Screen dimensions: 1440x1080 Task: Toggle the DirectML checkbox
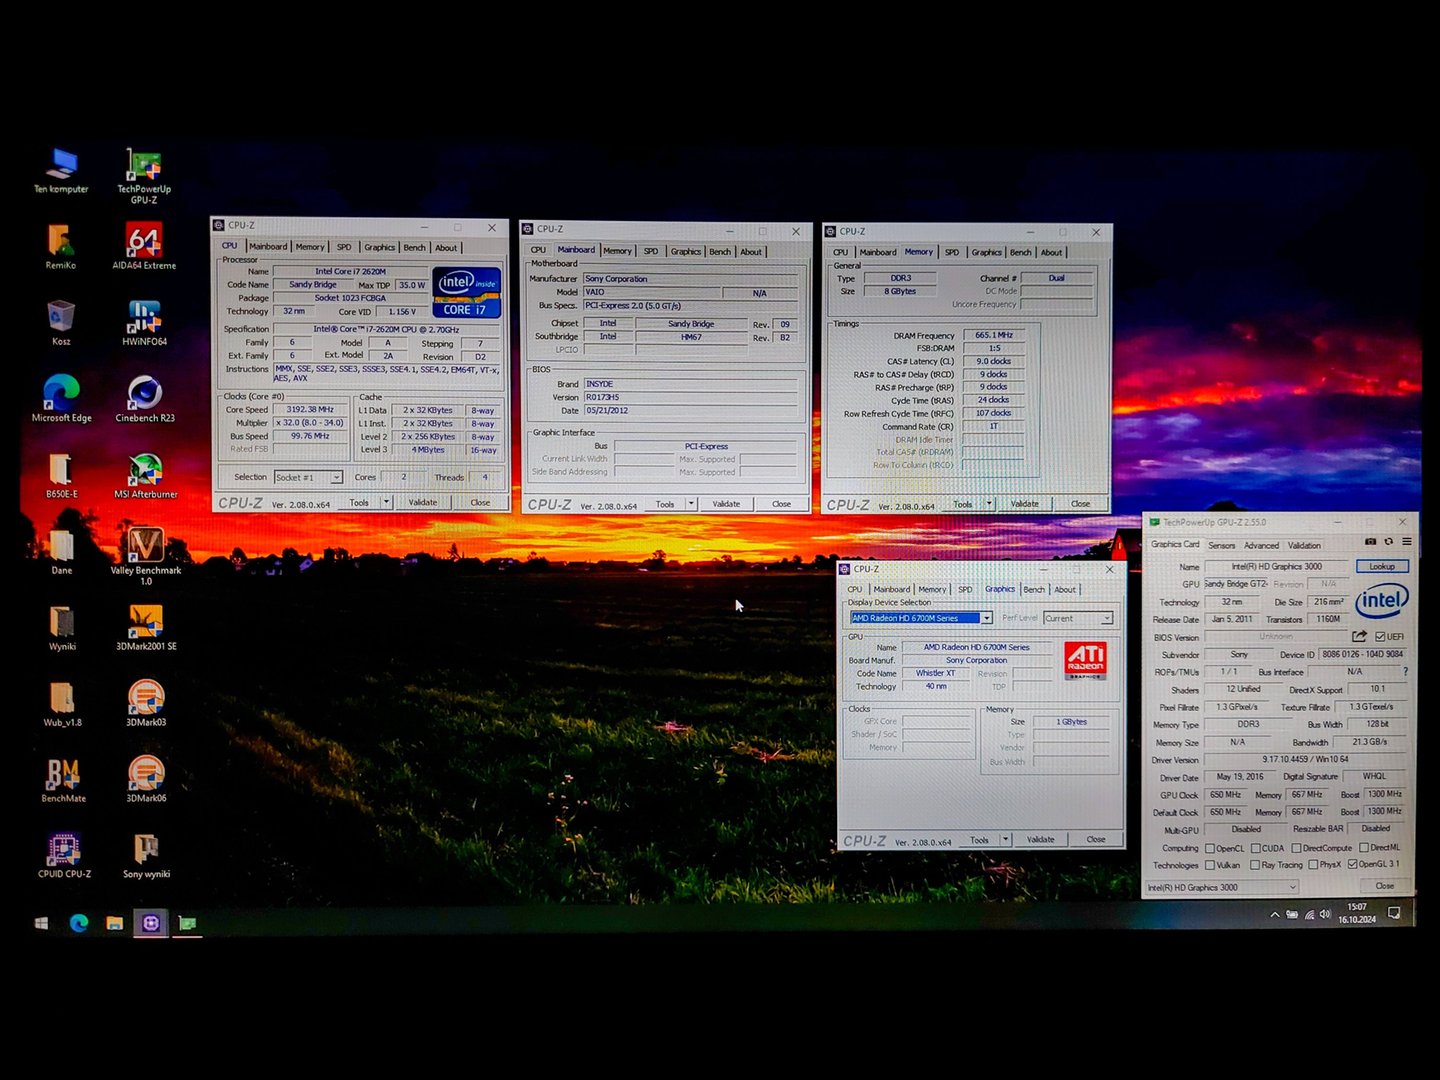pos(1364,848)
